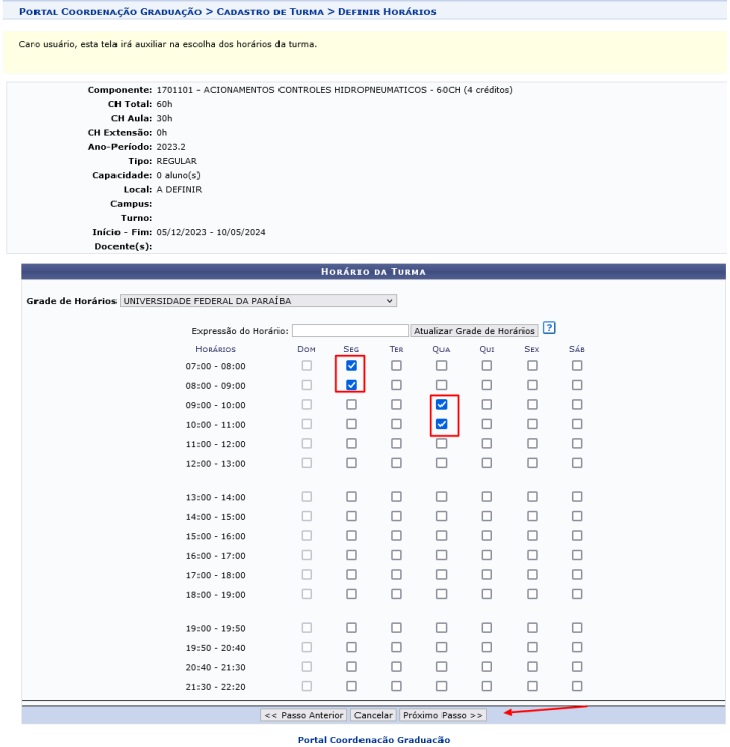Click Atualizar Grade de Horários button

click(x=474, y=331)
